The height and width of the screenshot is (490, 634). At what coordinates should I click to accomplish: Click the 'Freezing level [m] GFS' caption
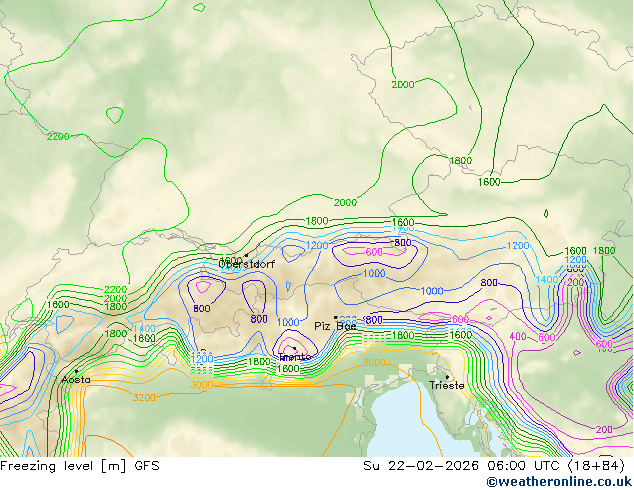[x=80, y=466]
